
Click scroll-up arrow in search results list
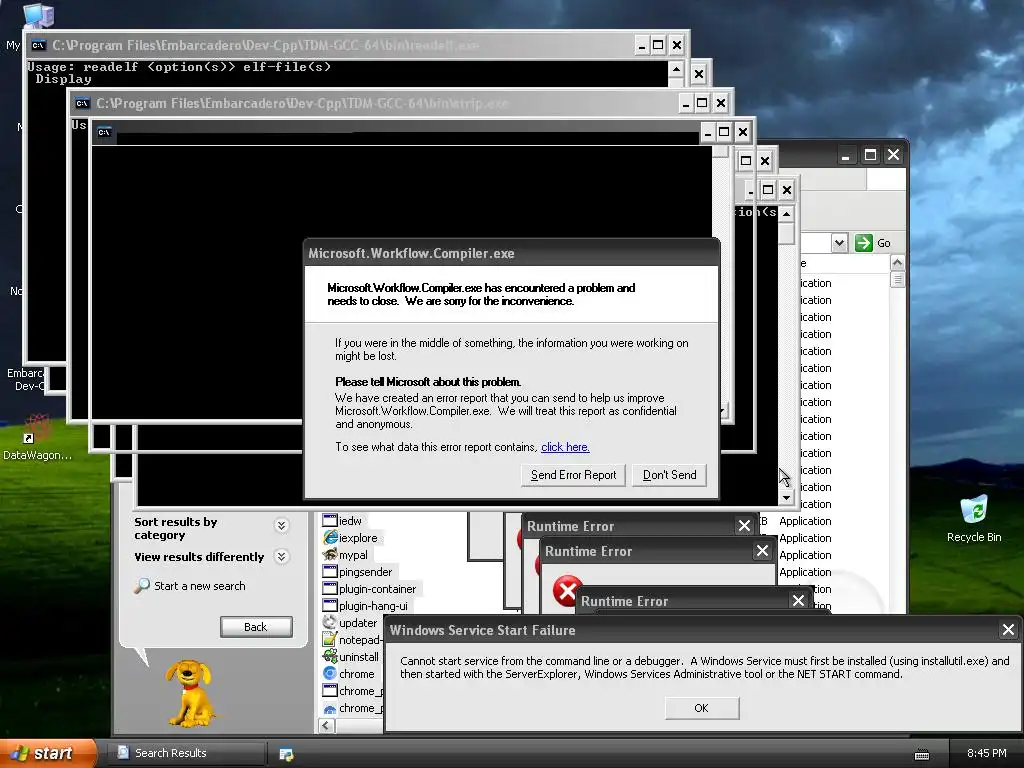click(897, 263)
